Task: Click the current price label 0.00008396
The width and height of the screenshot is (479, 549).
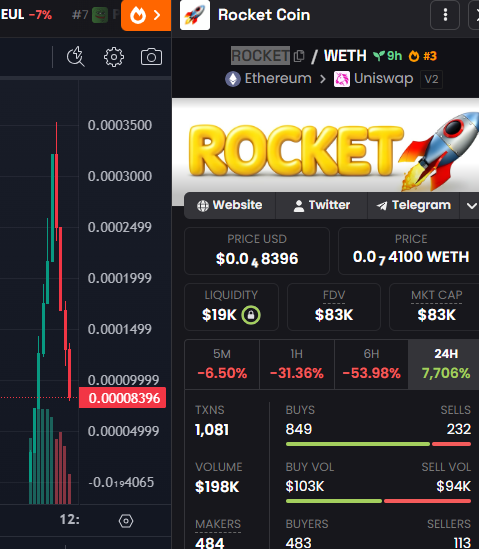Action: (x=123, y=398)
